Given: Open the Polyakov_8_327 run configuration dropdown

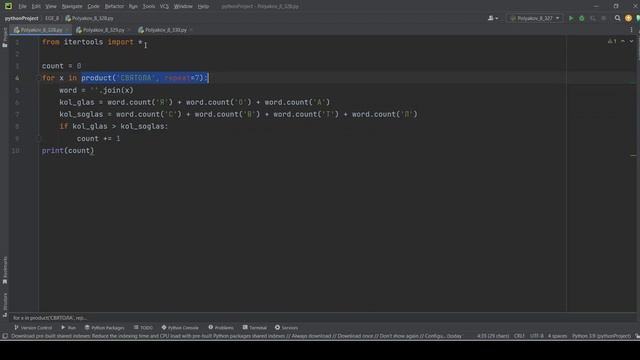Looking at the screenshot, I should coord(535,18).
